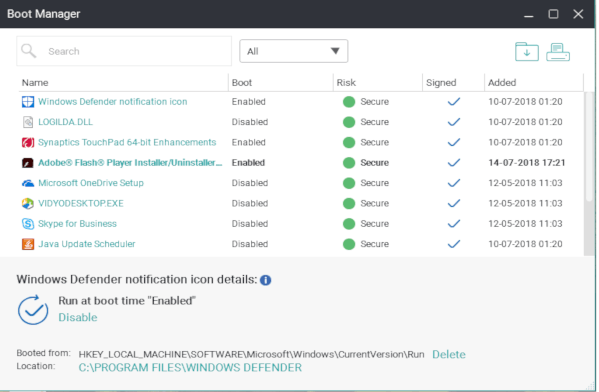Minimize the Boot Manager window
The height and width of the screenshot is (392, 599).
point(529,15)
